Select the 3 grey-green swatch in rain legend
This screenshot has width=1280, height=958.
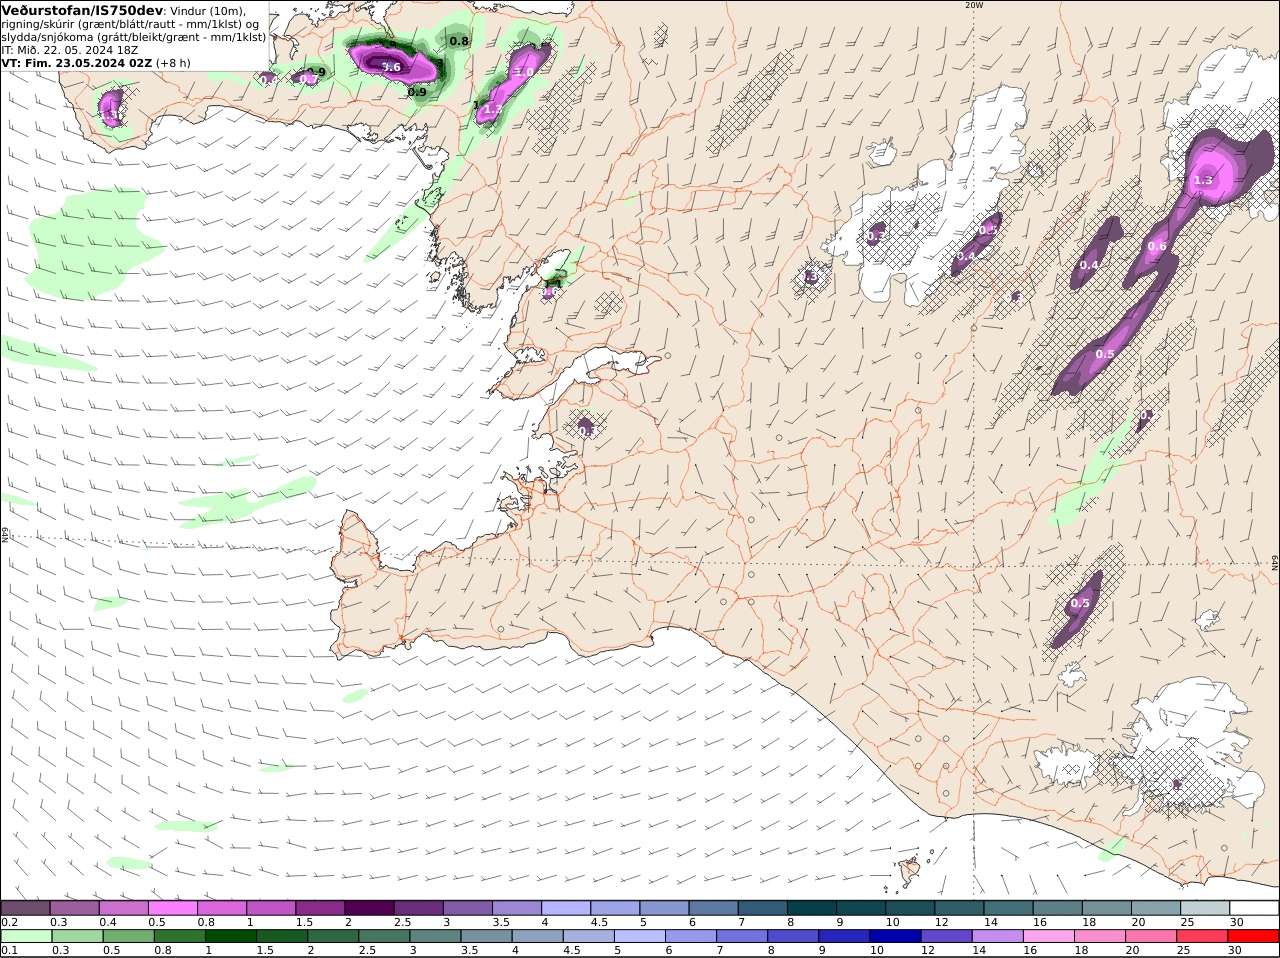click(x=435, y=936)
